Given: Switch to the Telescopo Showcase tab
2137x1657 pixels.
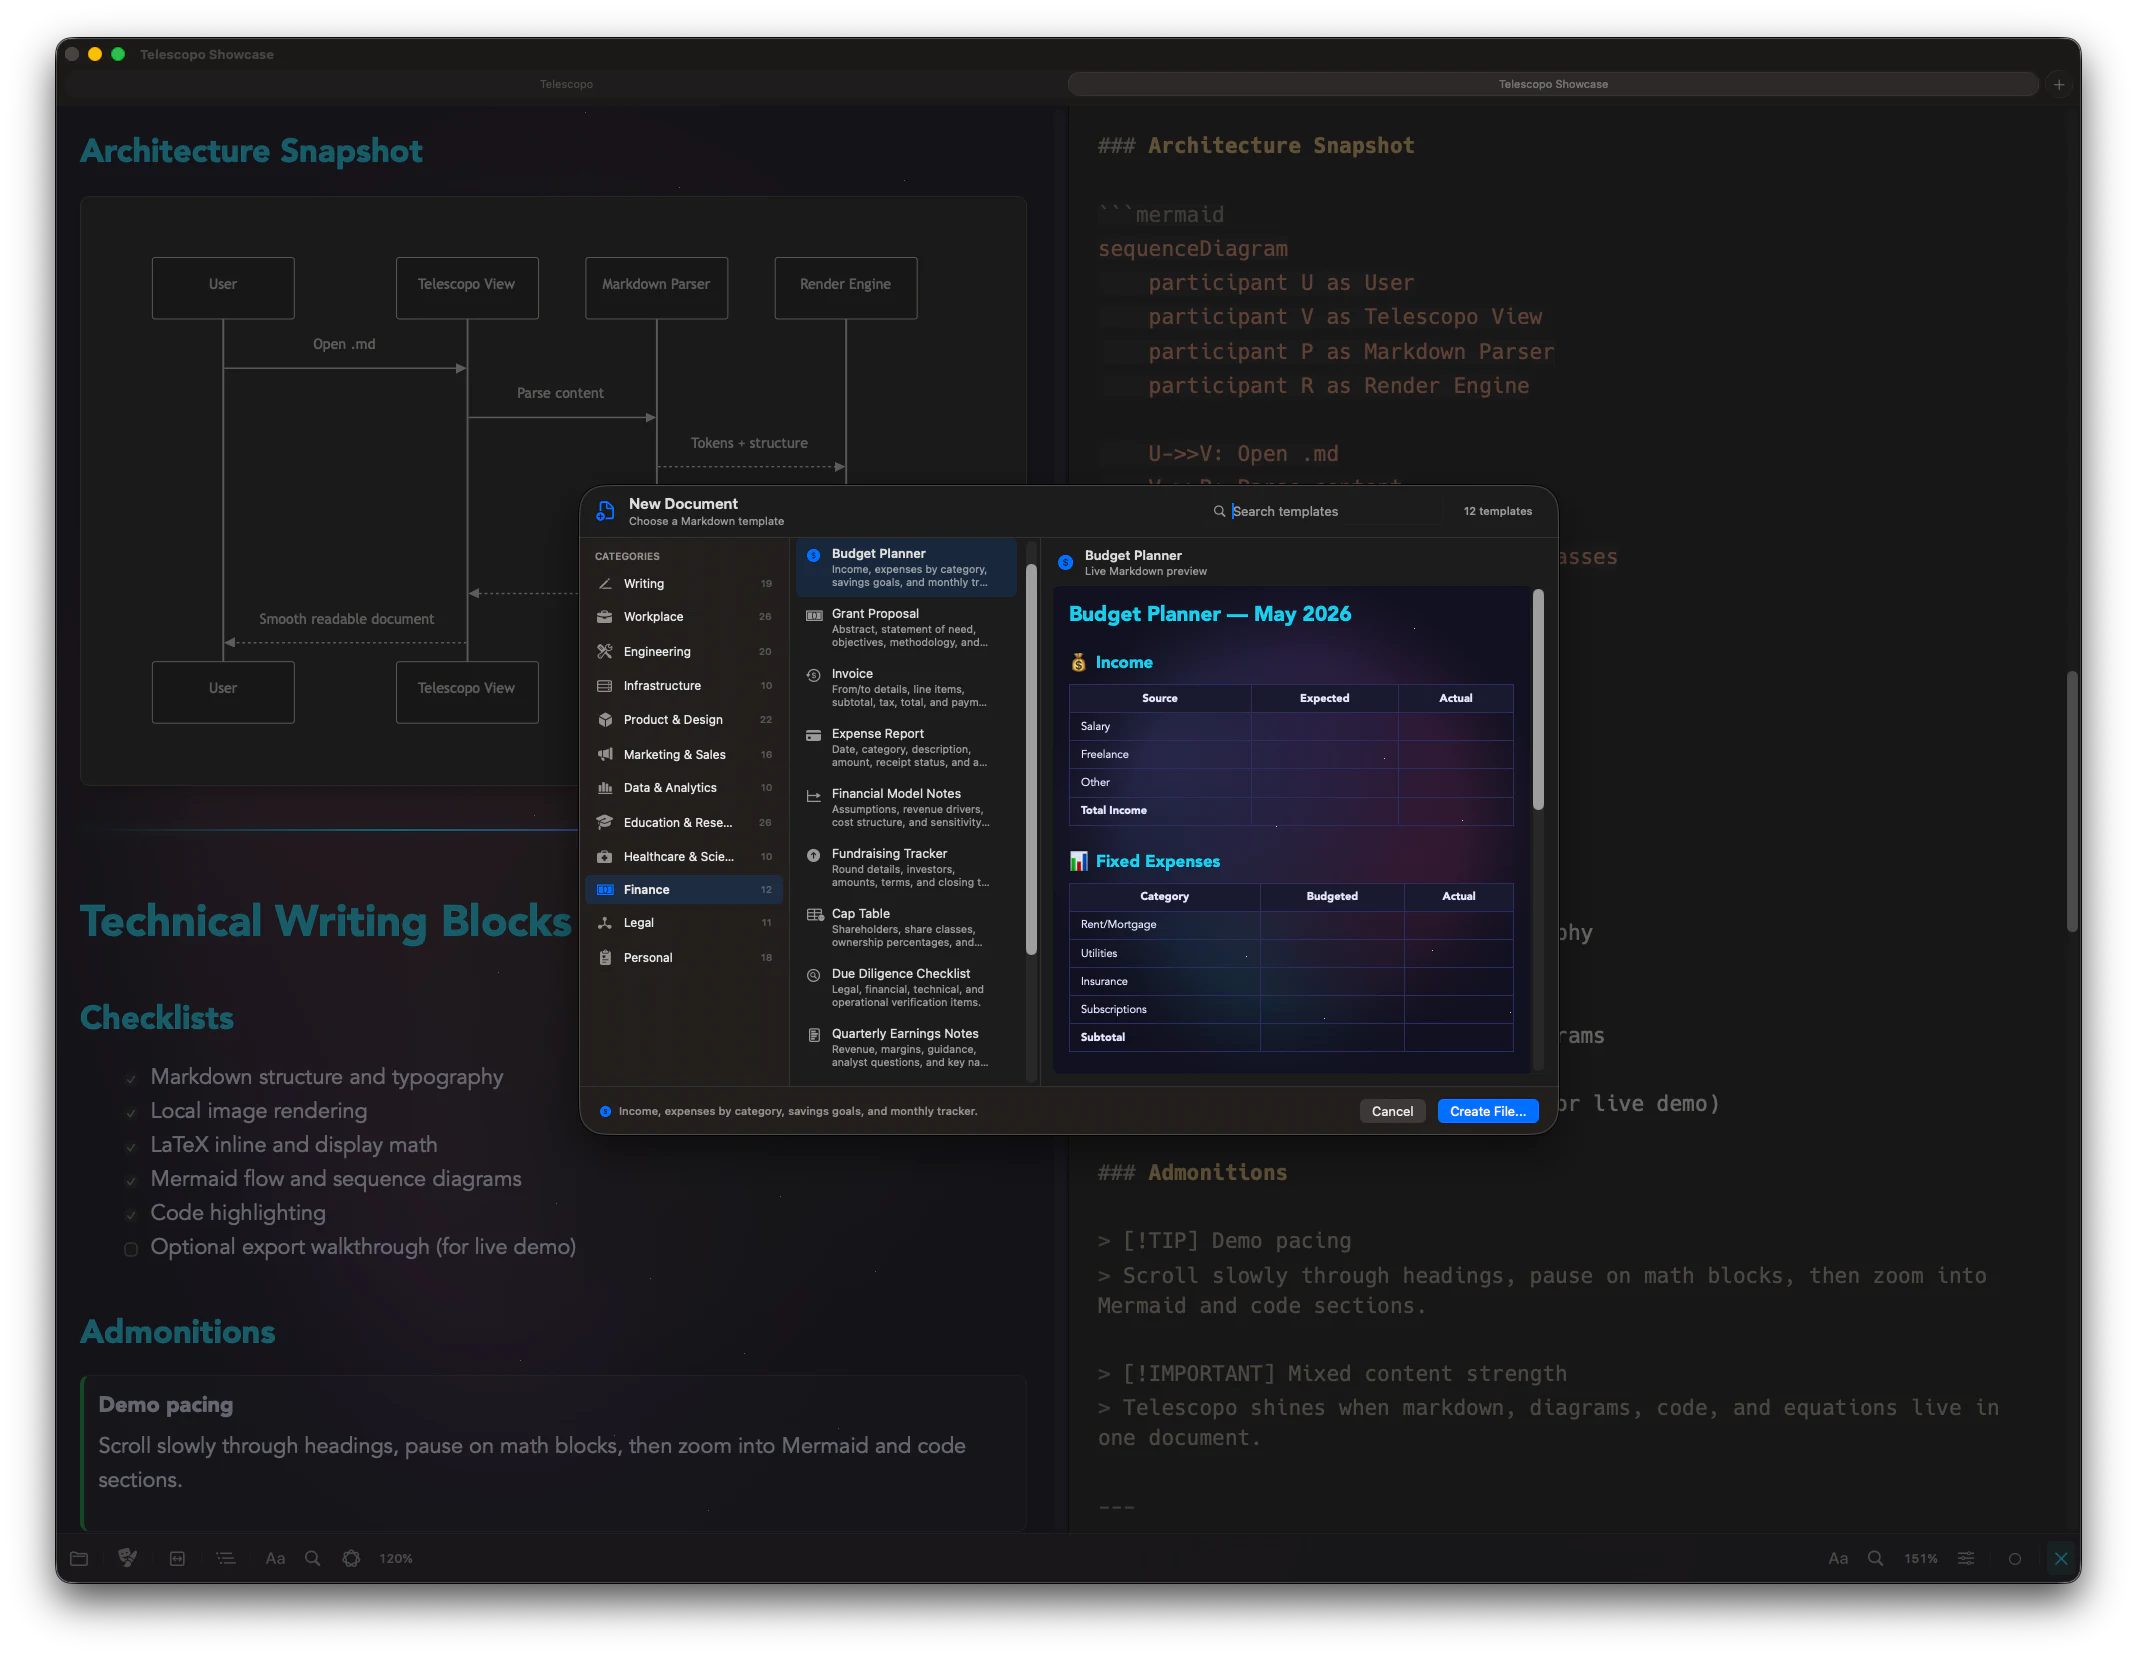Looking at the screenshot, I should click(1553, 84).
